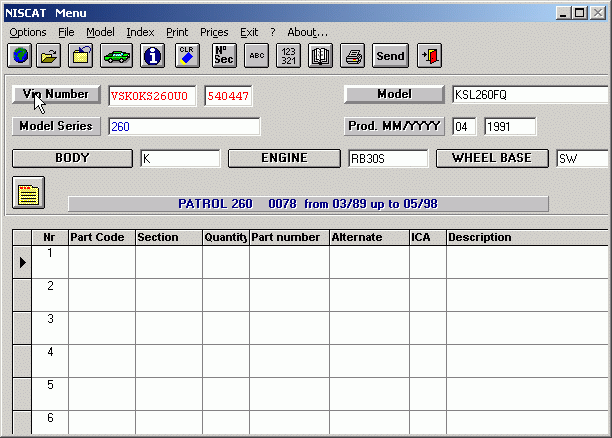Viewport: 612px width, 438px height.
Task: Open the yellow notes list icon
Action: 28,192
